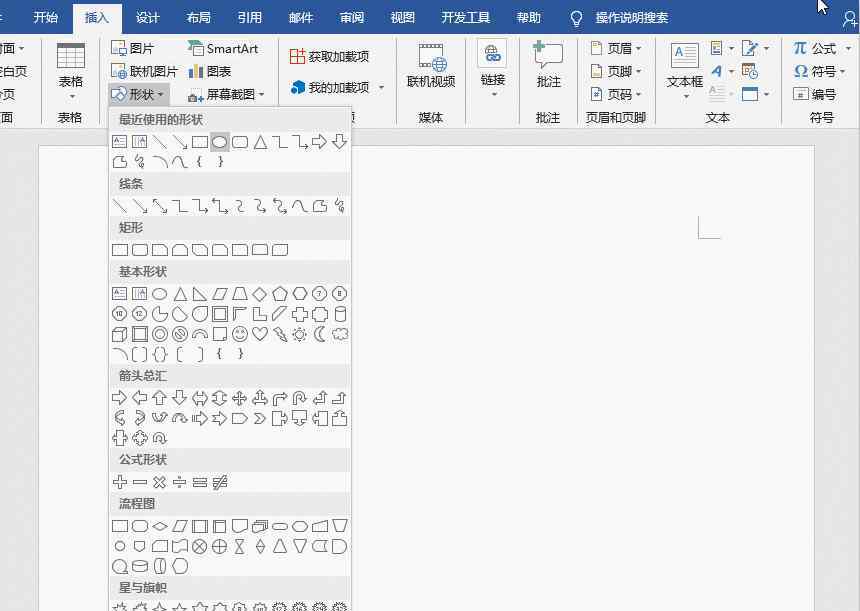Pick the smiley face shape
The image size is (860, 611).
pyautogui.click(x=240, y=333)
